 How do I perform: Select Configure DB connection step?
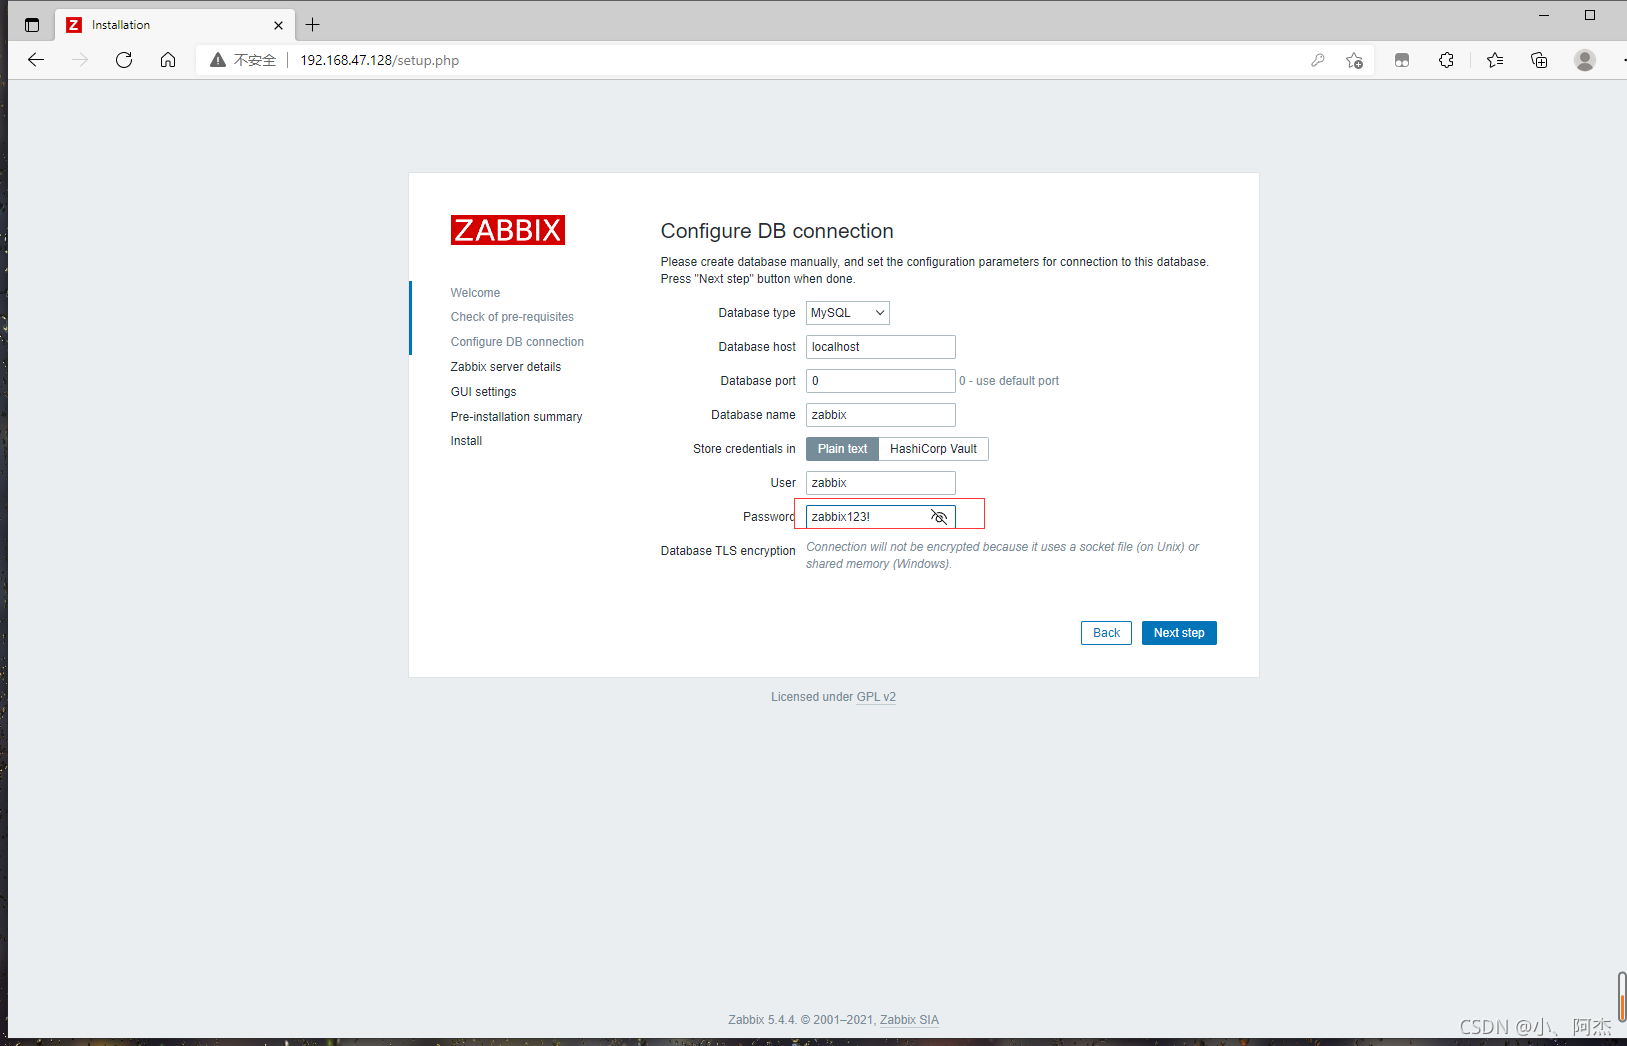[517, 342]
